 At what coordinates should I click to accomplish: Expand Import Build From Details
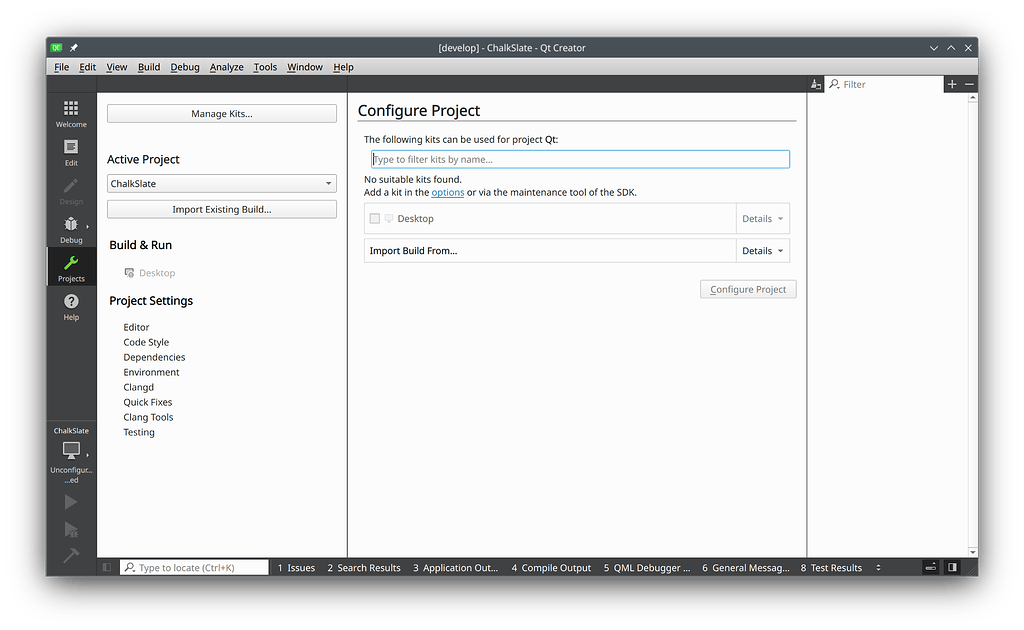pos(763,251)
